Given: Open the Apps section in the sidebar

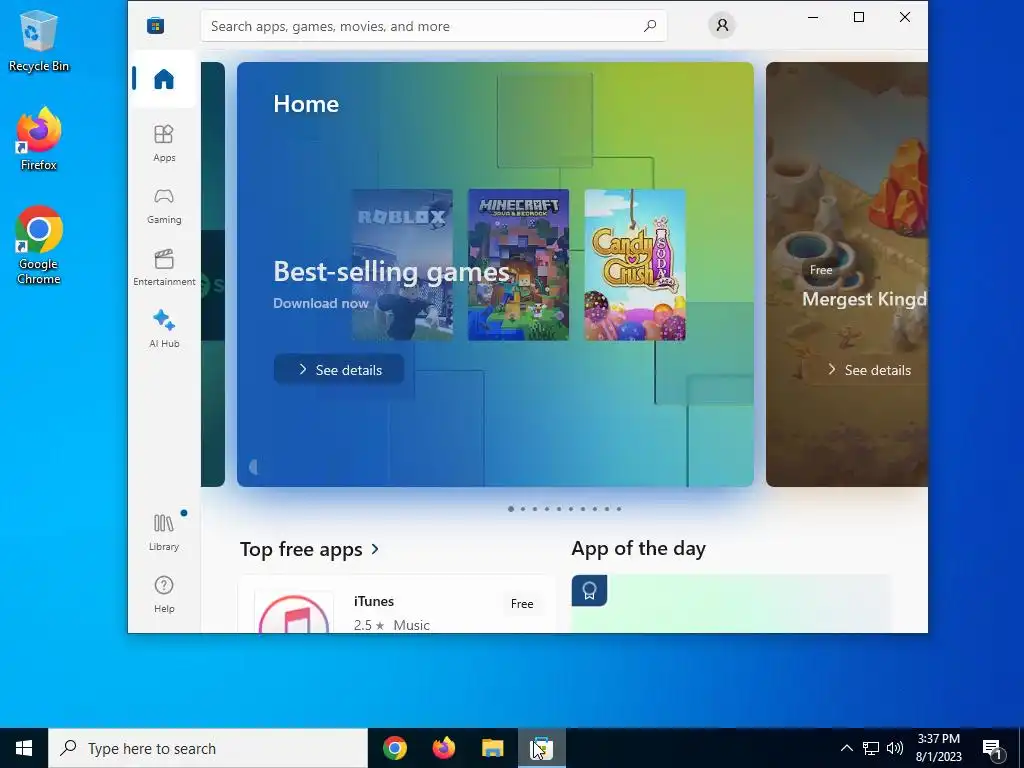Looking at the screenshot, I should (x=164, y=143).
